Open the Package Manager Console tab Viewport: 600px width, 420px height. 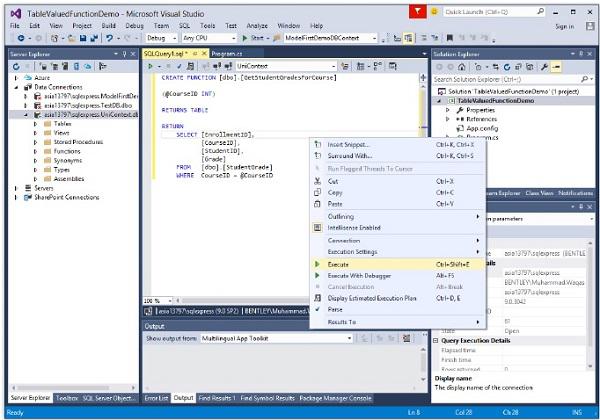(335, 398)
